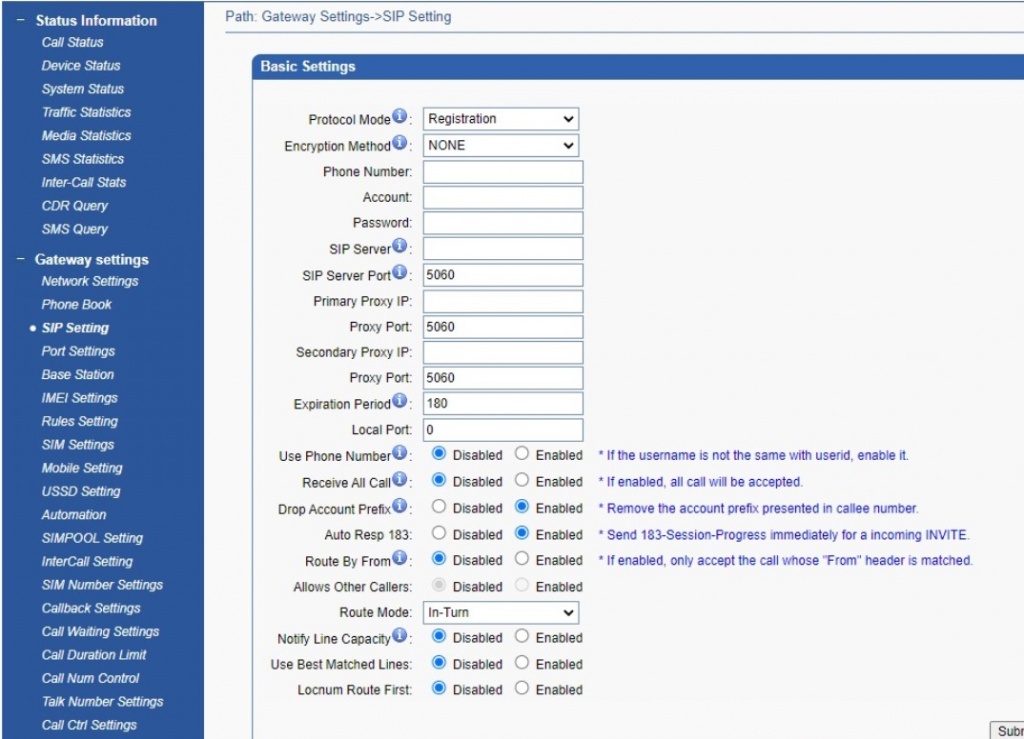Set Auto Resp 183 to Disabled
Image resolution: width=1024 pixels, height=739 pixels.
click(439, 534)
